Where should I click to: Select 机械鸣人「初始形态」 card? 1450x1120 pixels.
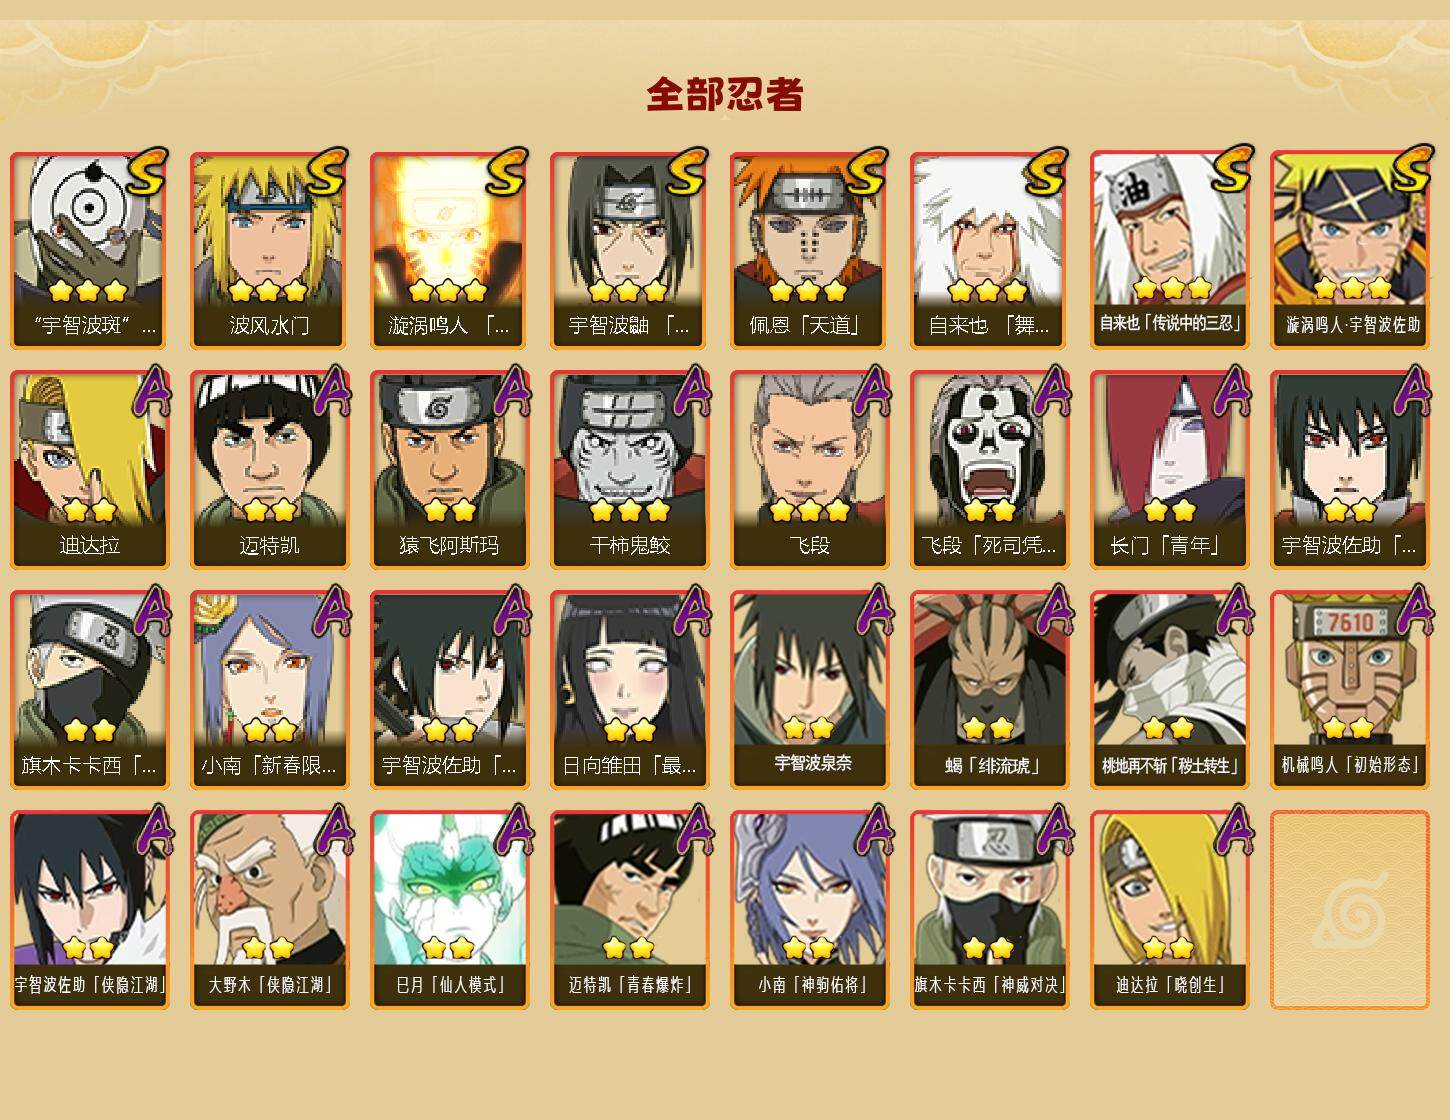(1349, 690)
